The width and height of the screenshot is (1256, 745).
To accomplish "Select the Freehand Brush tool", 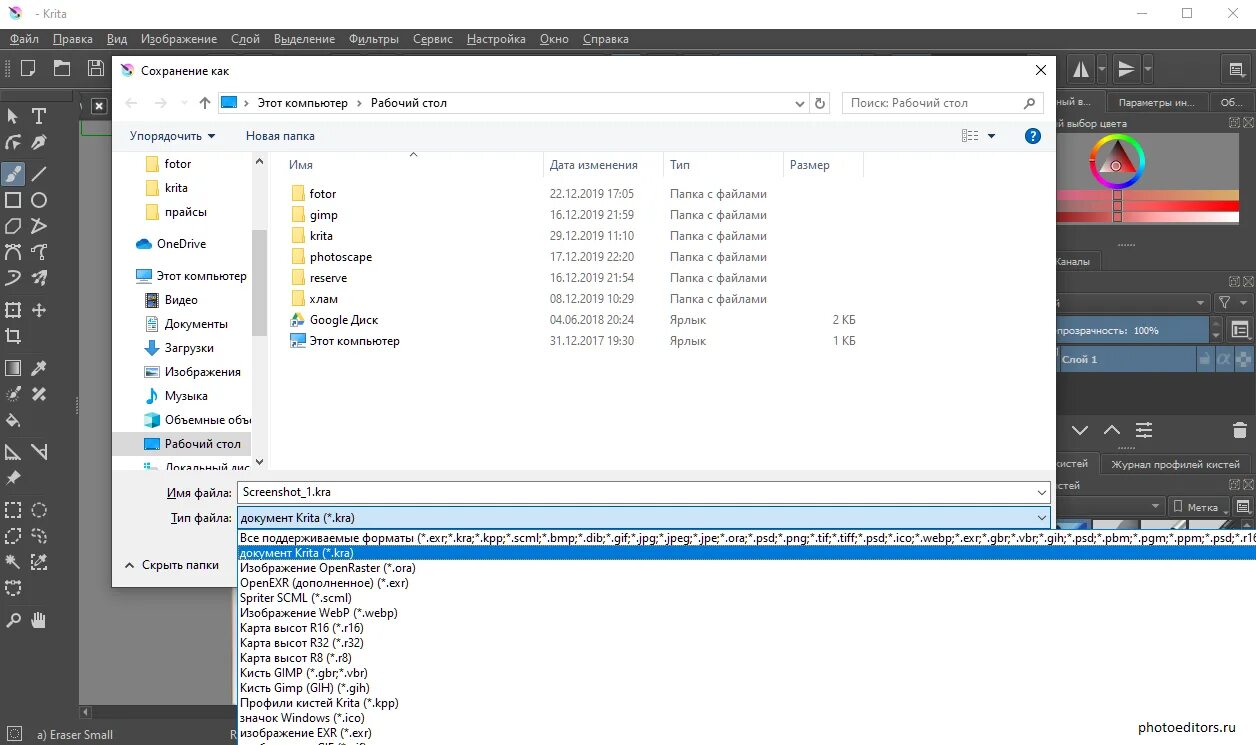I will tap(13, 174).
